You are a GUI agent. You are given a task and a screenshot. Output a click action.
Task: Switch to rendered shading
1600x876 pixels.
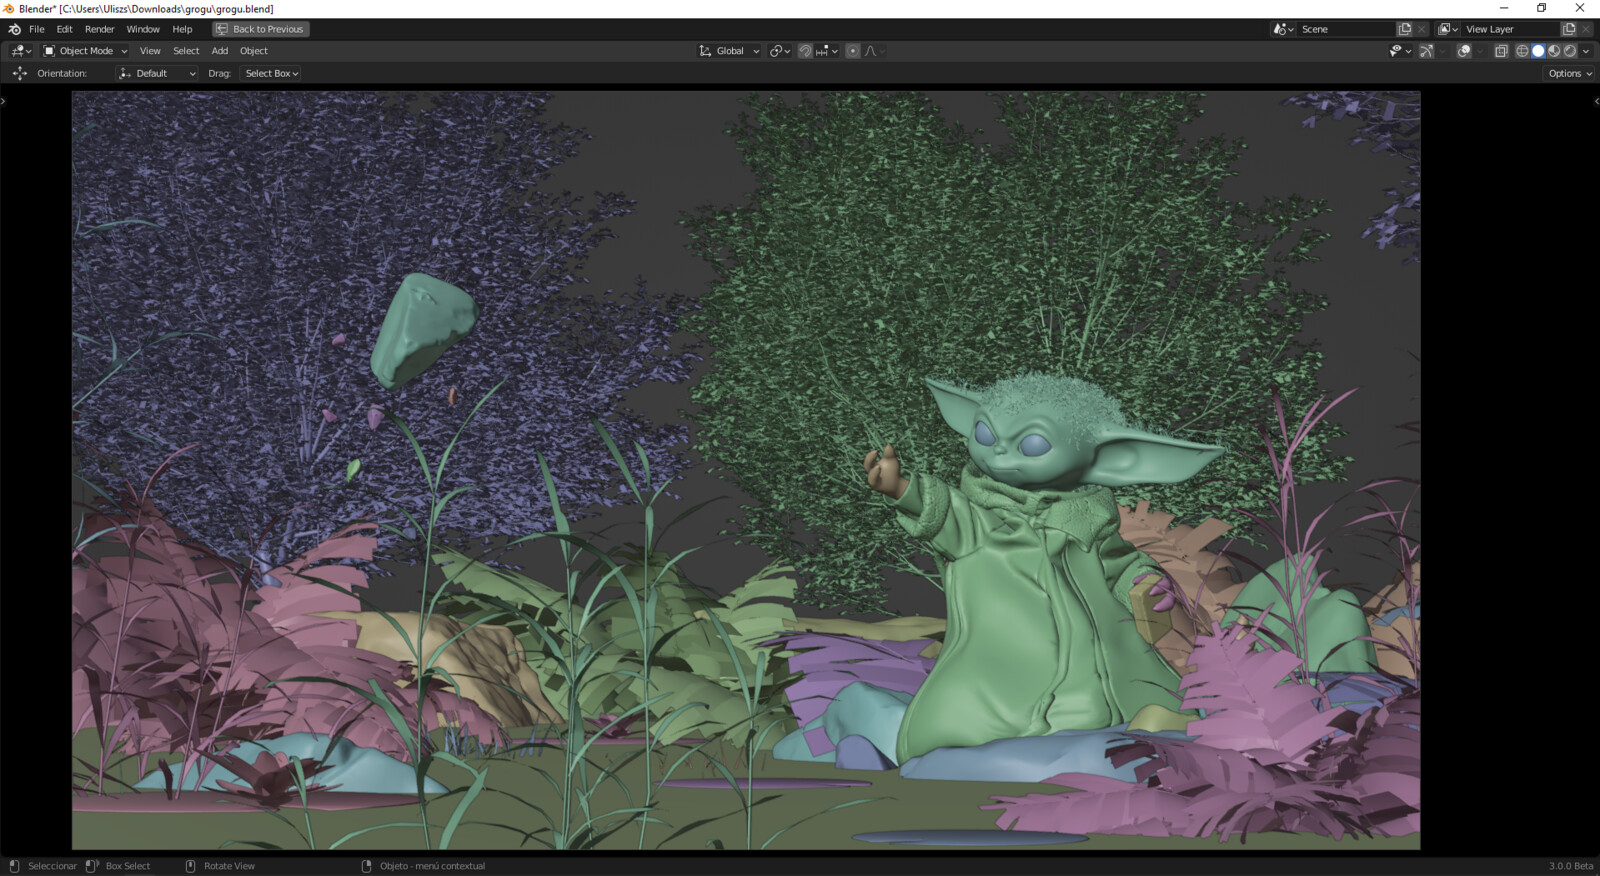(x=1570, y=51)
